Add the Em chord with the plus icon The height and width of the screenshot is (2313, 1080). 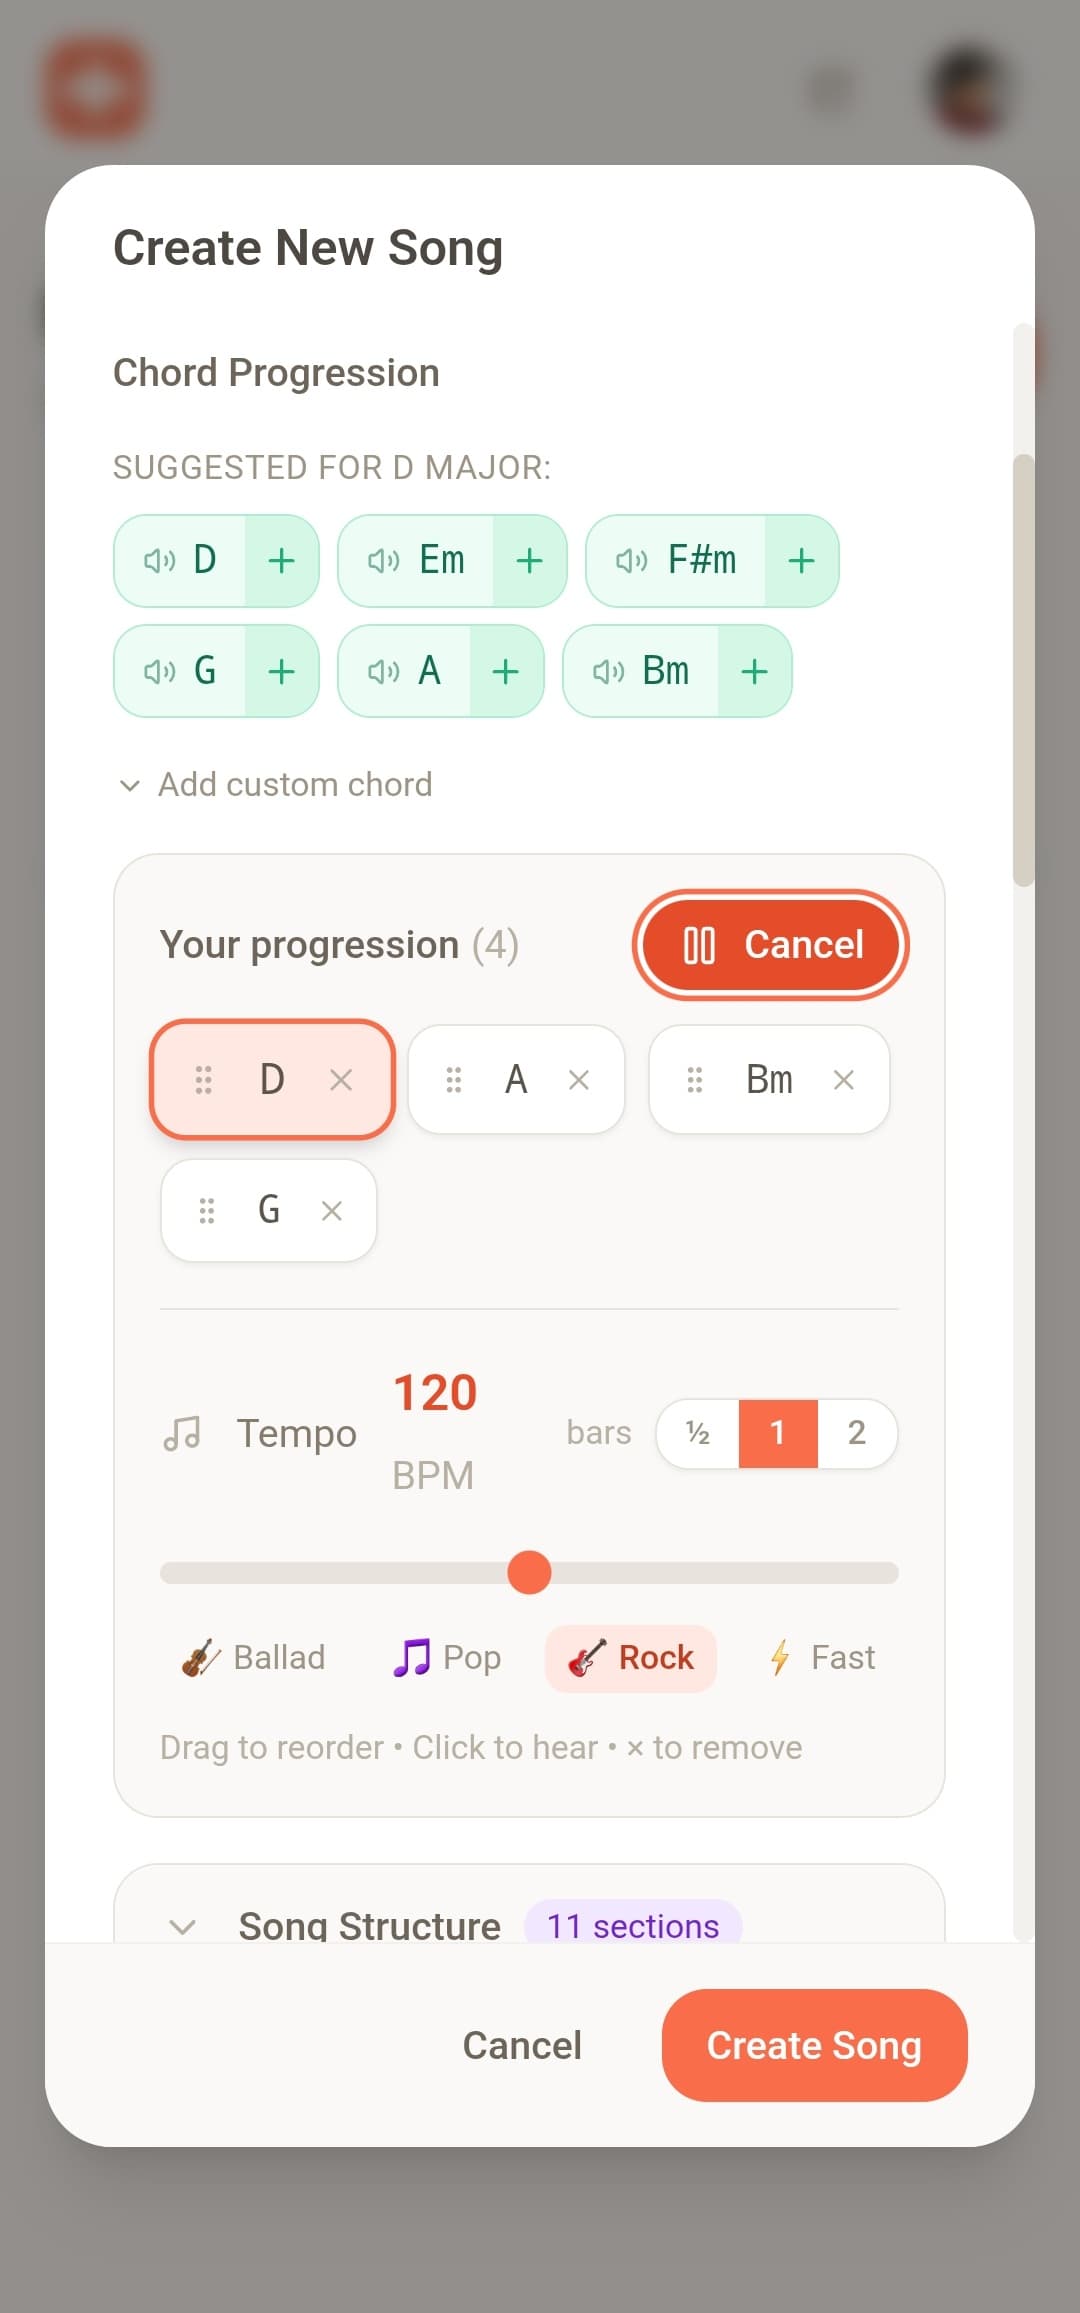tap(529, 561)
